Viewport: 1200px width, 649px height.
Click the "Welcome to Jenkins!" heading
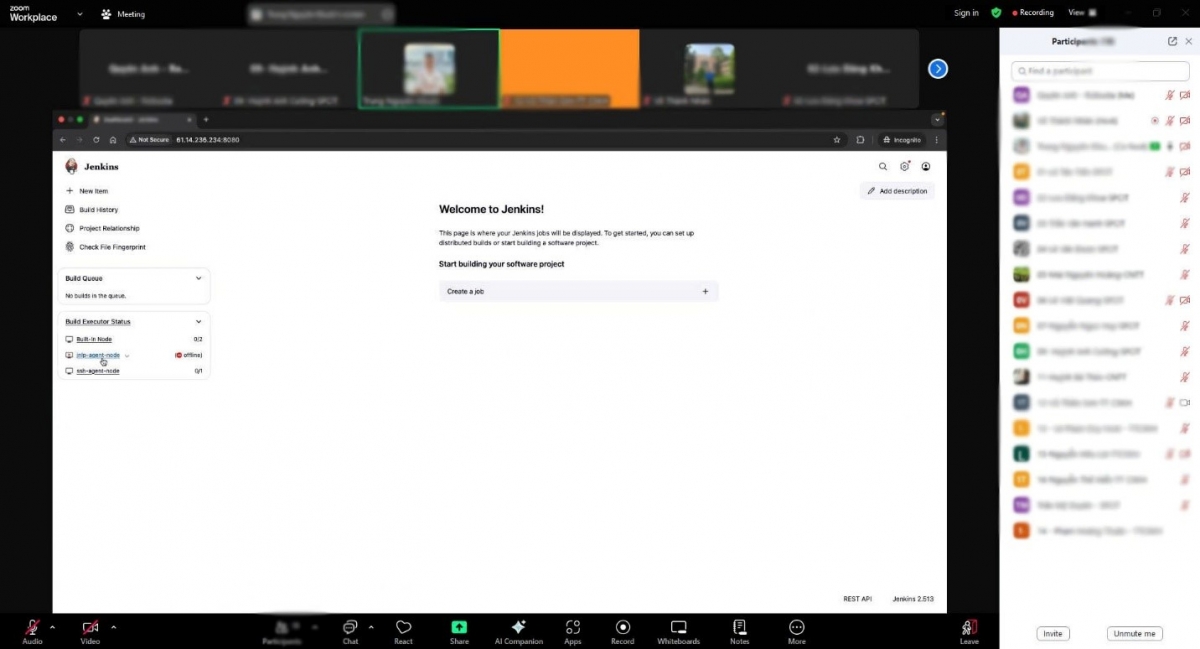pyautogui.click(x=491, y=209)
